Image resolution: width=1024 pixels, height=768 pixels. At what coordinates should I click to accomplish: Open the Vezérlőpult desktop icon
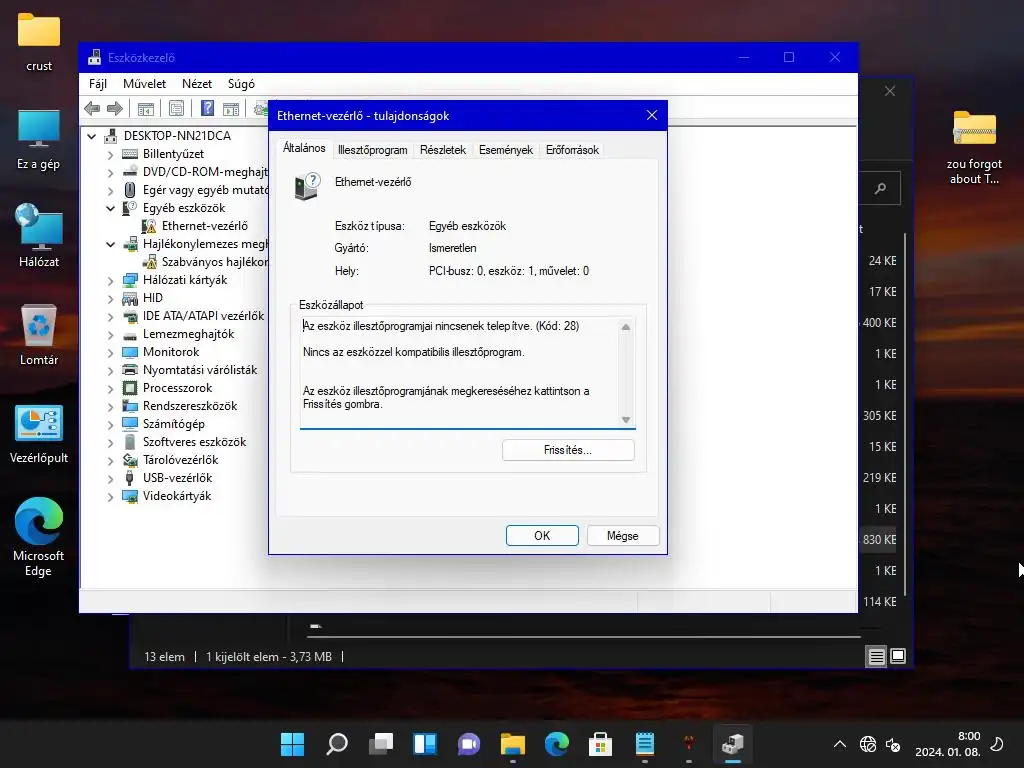coord(39,434)
